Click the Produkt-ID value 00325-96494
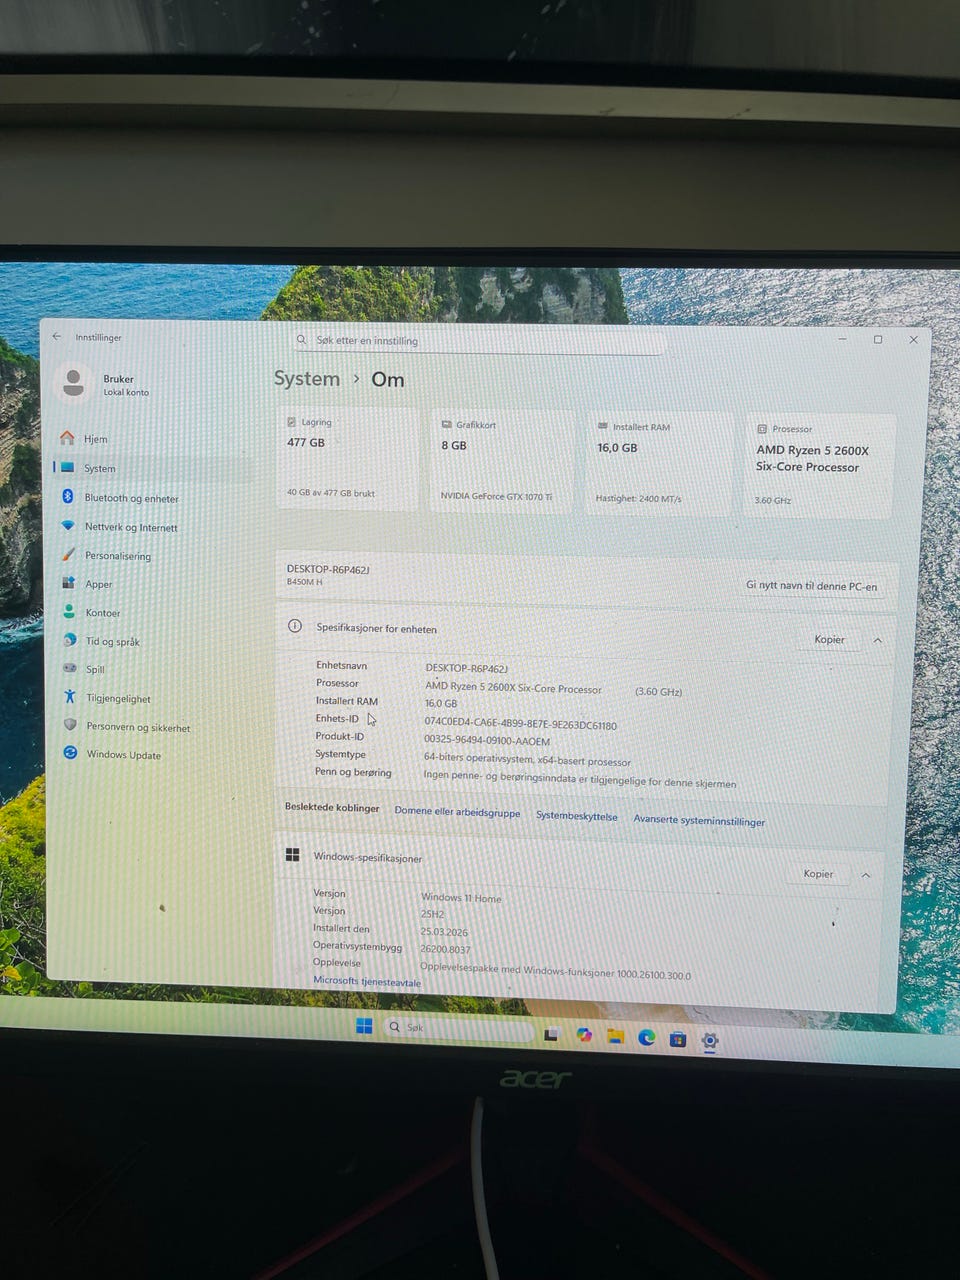This screenshot has height=1280, width=960. pyautogui.click(x=487, y=741)
